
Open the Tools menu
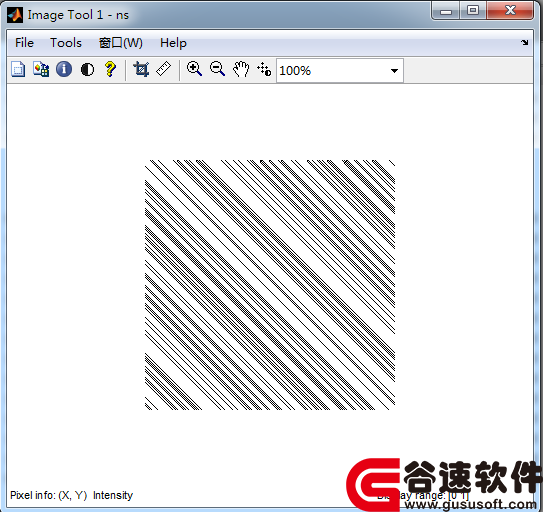[x=66, y=43]
